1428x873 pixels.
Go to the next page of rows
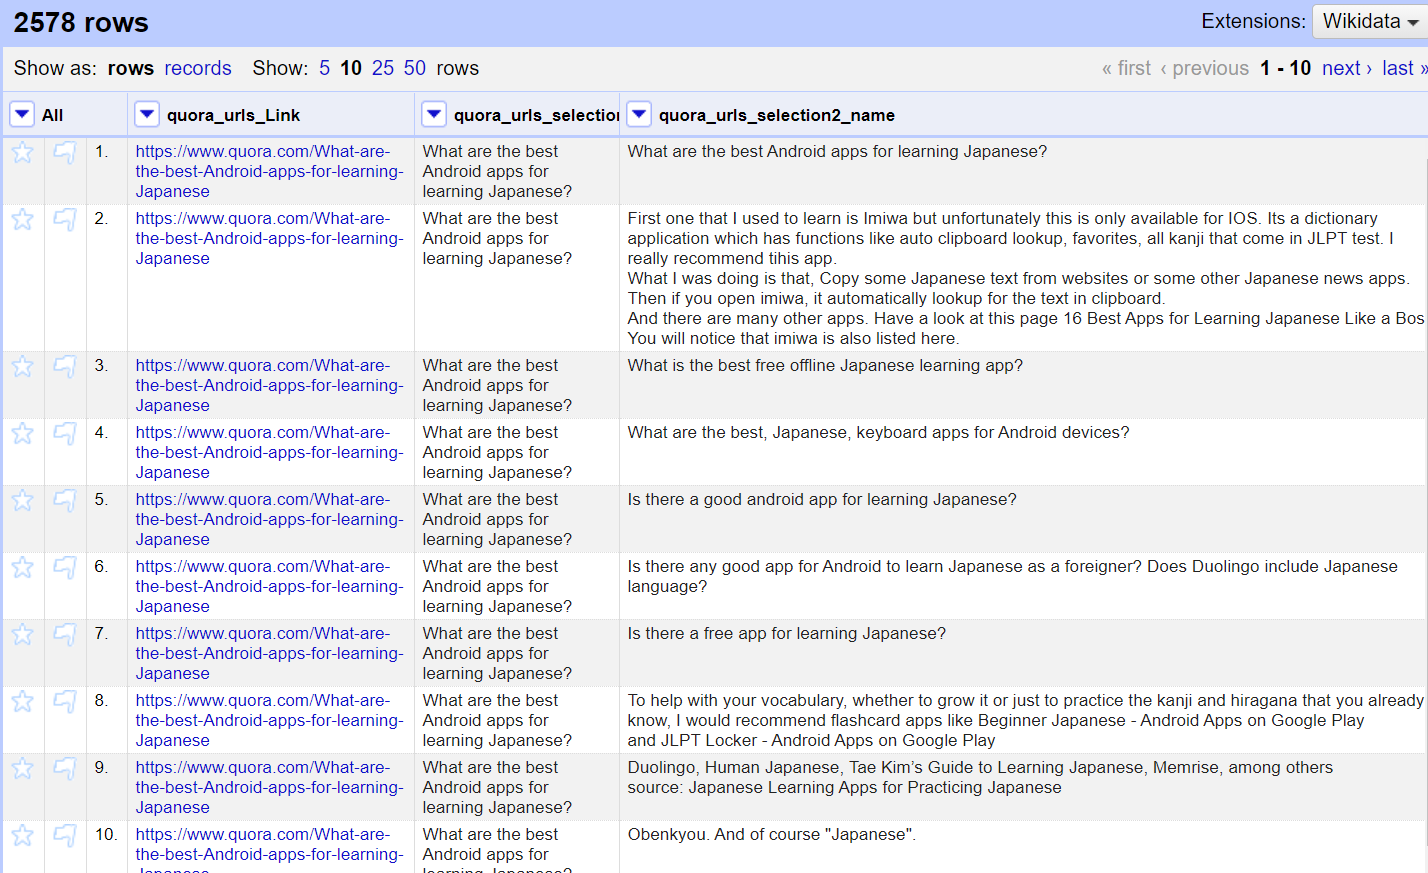1346,68
